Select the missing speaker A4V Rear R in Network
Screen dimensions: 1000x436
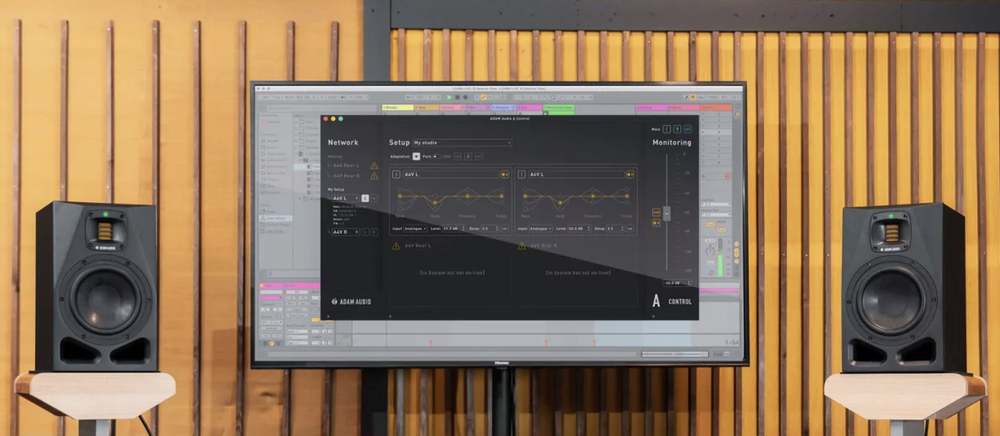[346, 176]
